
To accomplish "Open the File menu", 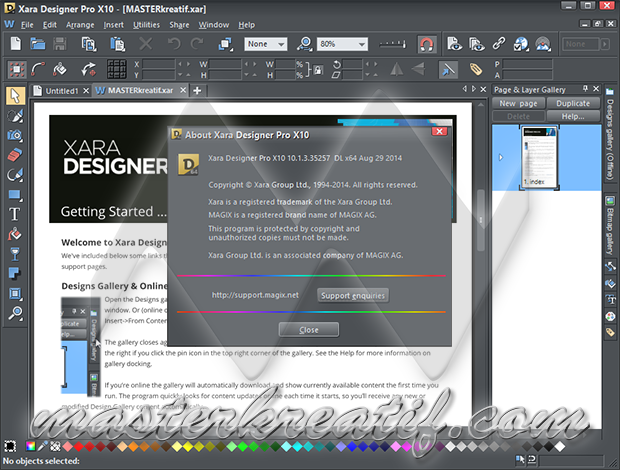I will pos(27,25).
